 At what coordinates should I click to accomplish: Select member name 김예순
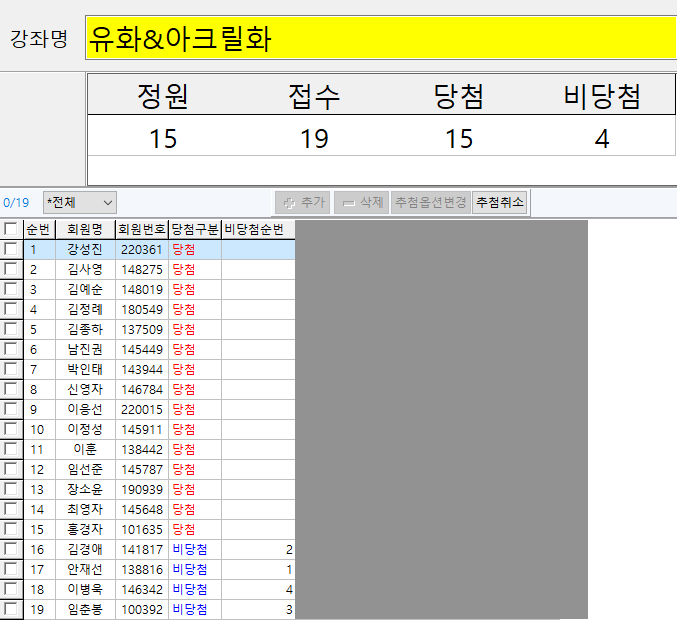85,289
